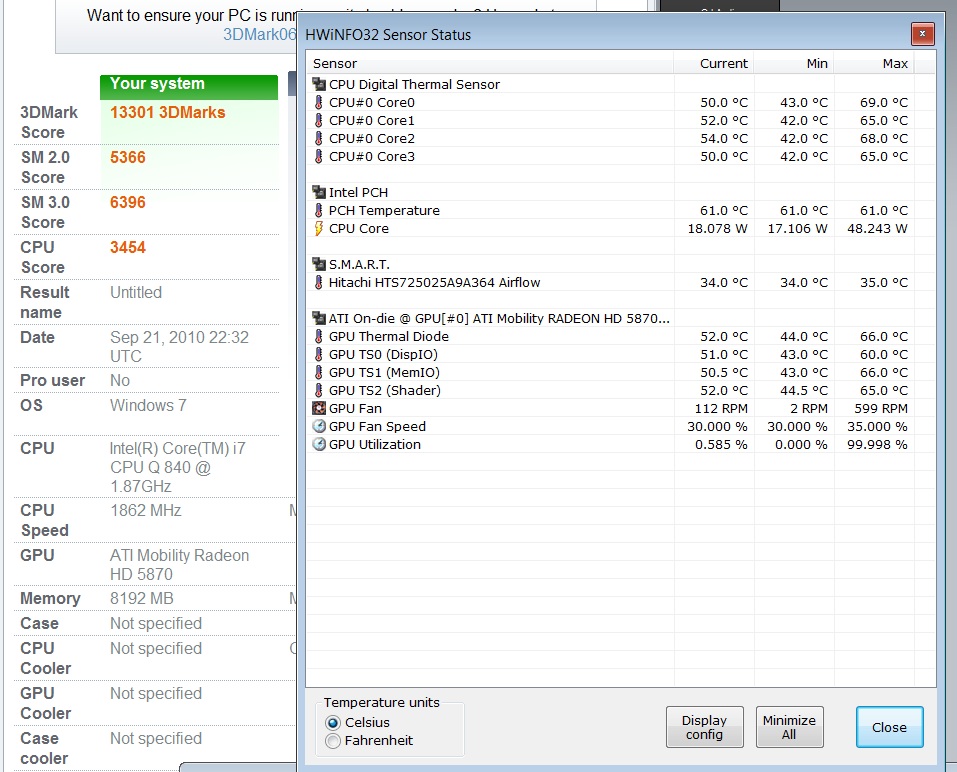Click the date 'Sep 21, 2010 22:32 UTC'

pyautogui.click(x=179, y=347)
